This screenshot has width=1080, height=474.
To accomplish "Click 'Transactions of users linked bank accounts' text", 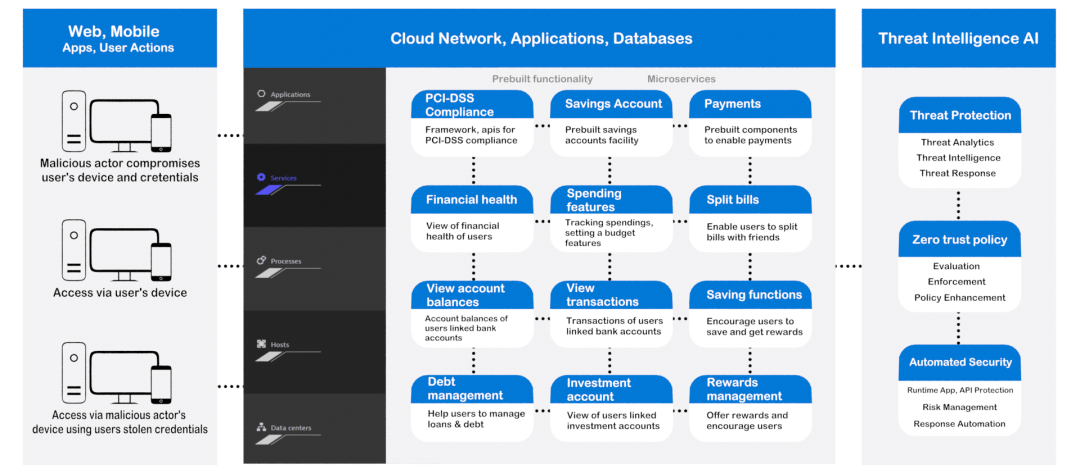I will (x=614, y=326).
